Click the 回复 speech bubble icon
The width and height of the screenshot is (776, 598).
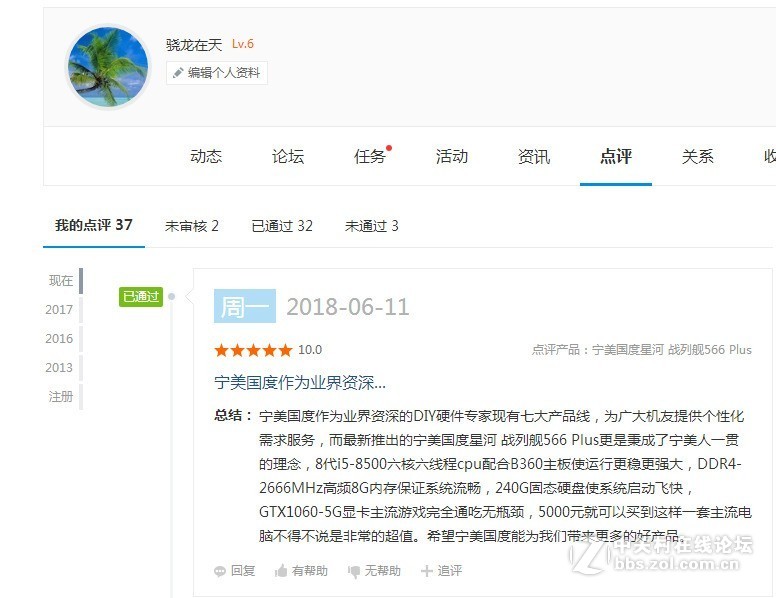click(x=219, y=571)
